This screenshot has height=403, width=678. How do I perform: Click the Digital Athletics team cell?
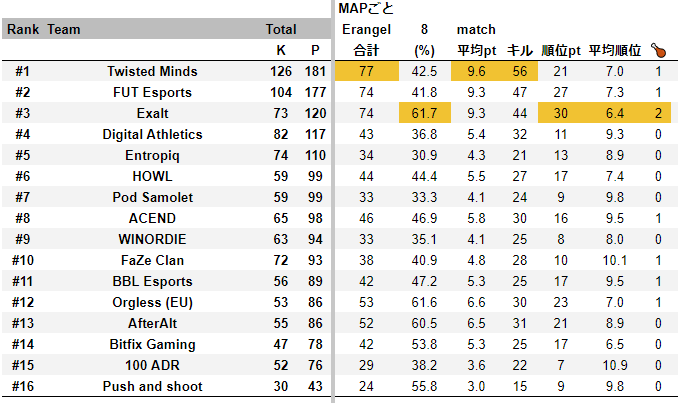(x=152, y=135)
